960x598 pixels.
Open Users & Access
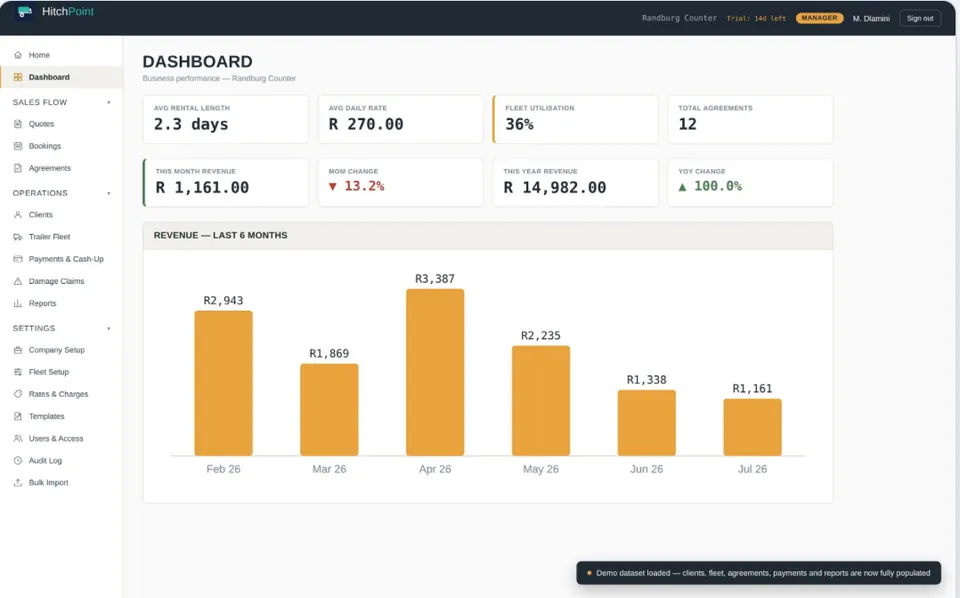pyautogui.click(x=61, y=438)
